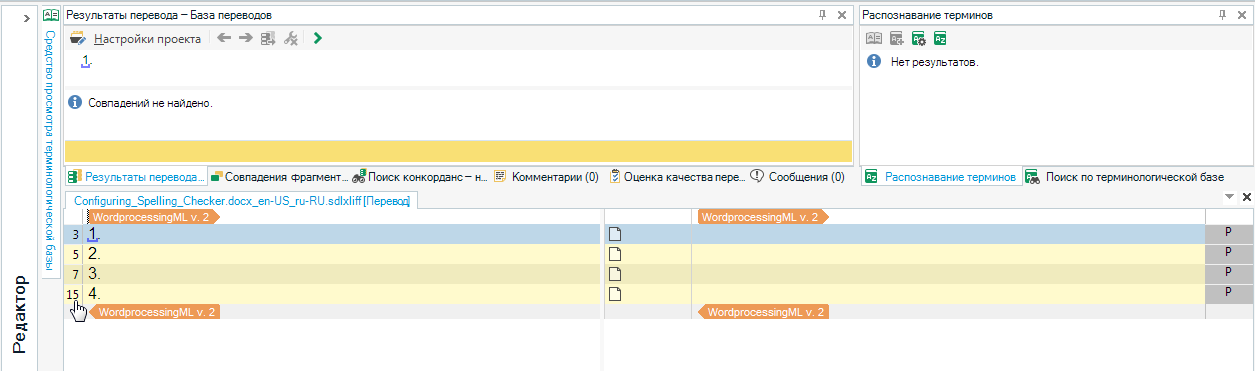The image size is (1255, 371).
Task: Open Настройки проекта in translation results toolbar
Action: click(147, 39)
